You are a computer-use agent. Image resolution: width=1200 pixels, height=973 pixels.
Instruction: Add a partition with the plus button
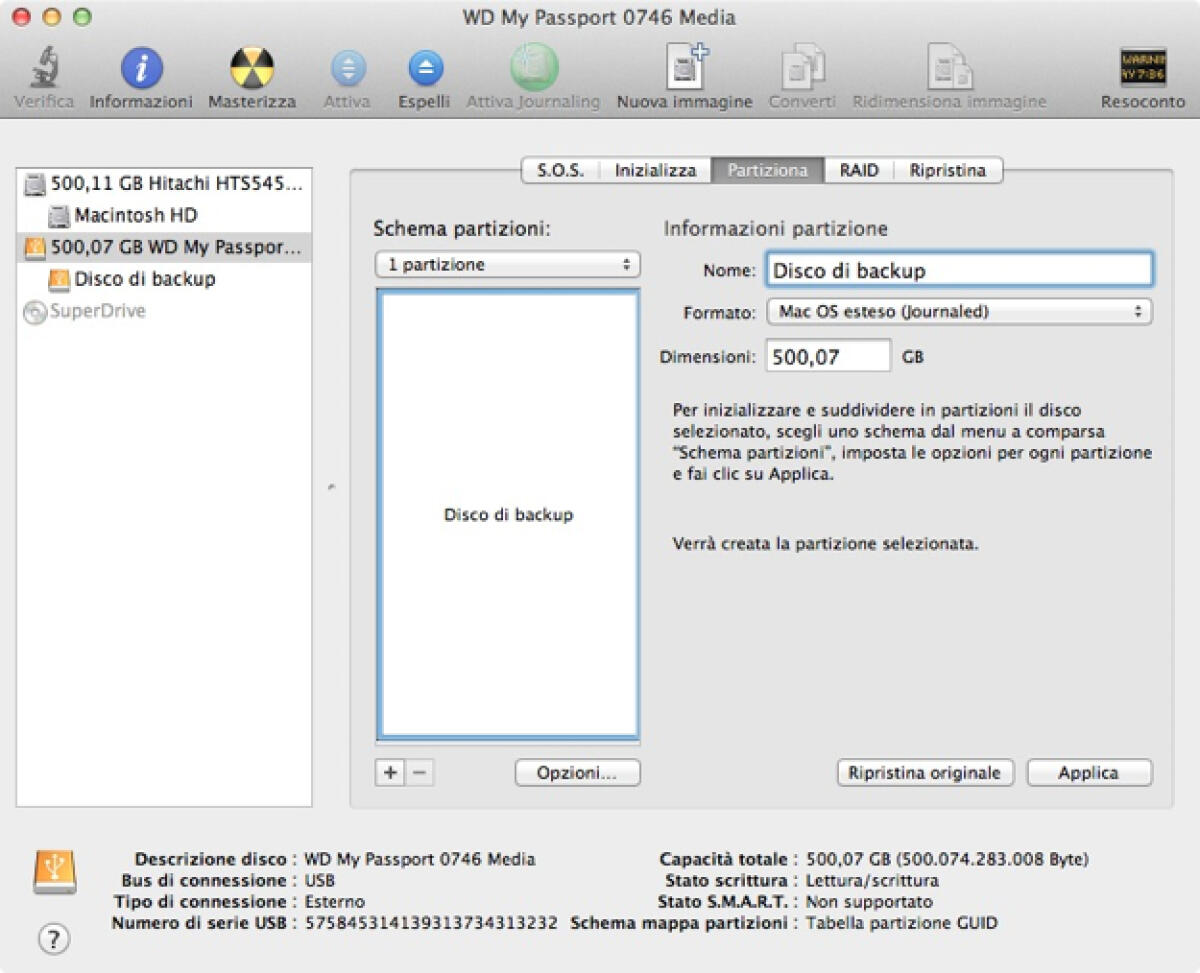390,773
